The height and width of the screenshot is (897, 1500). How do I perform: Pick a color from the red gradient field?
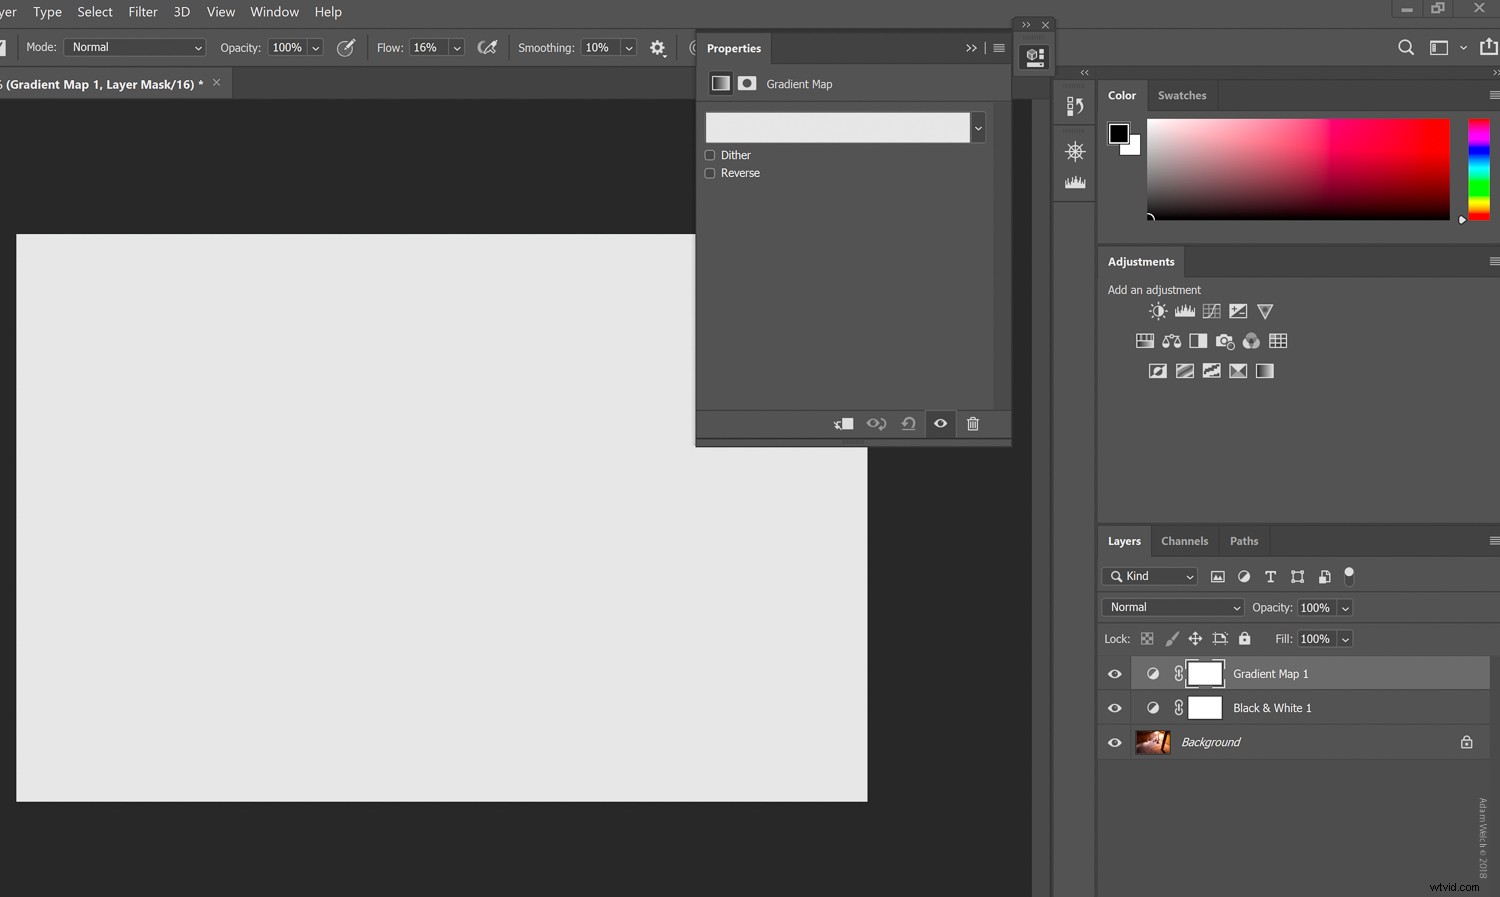coord(1300,170)
